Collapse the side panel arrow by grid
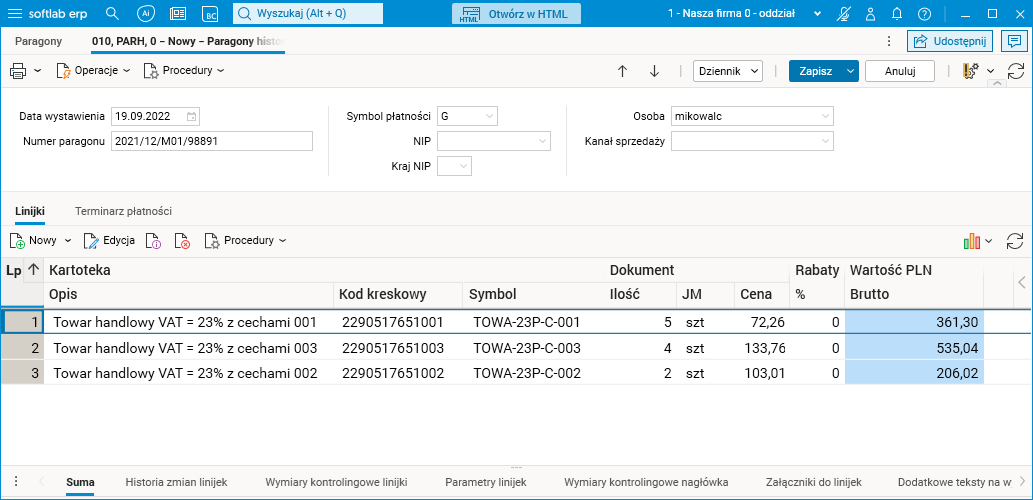The width and height of the screenshot is (1033, 500). click(1022, 282)
